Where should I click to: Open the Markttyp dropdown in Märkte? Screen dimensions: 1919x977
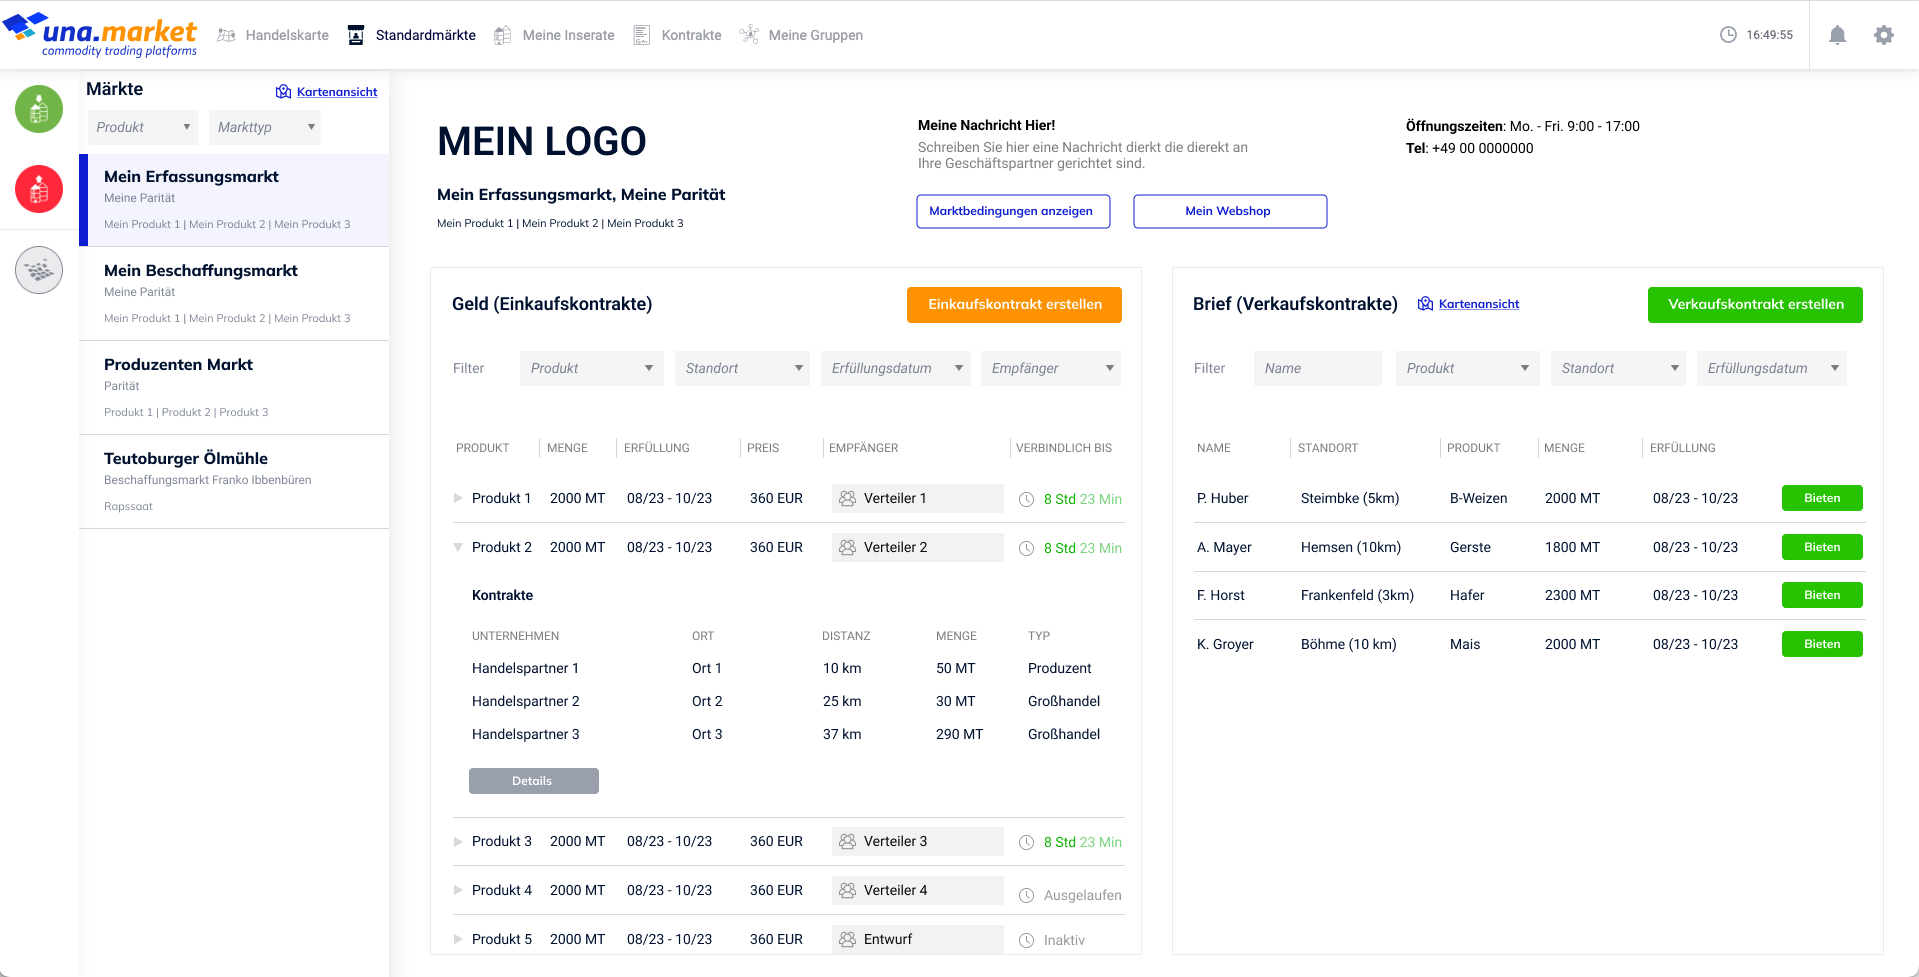(x=265, y=127)
